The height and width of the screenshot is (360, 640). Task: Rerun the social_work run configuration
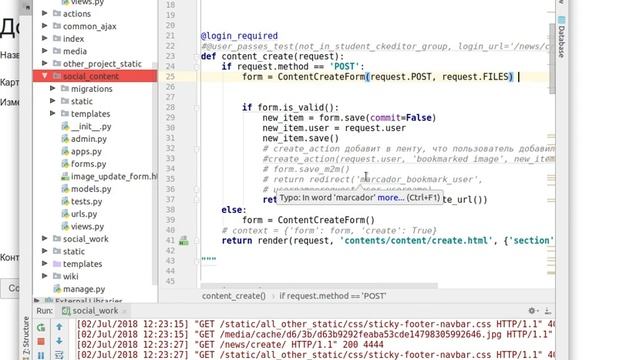click(x=41, y=328)
